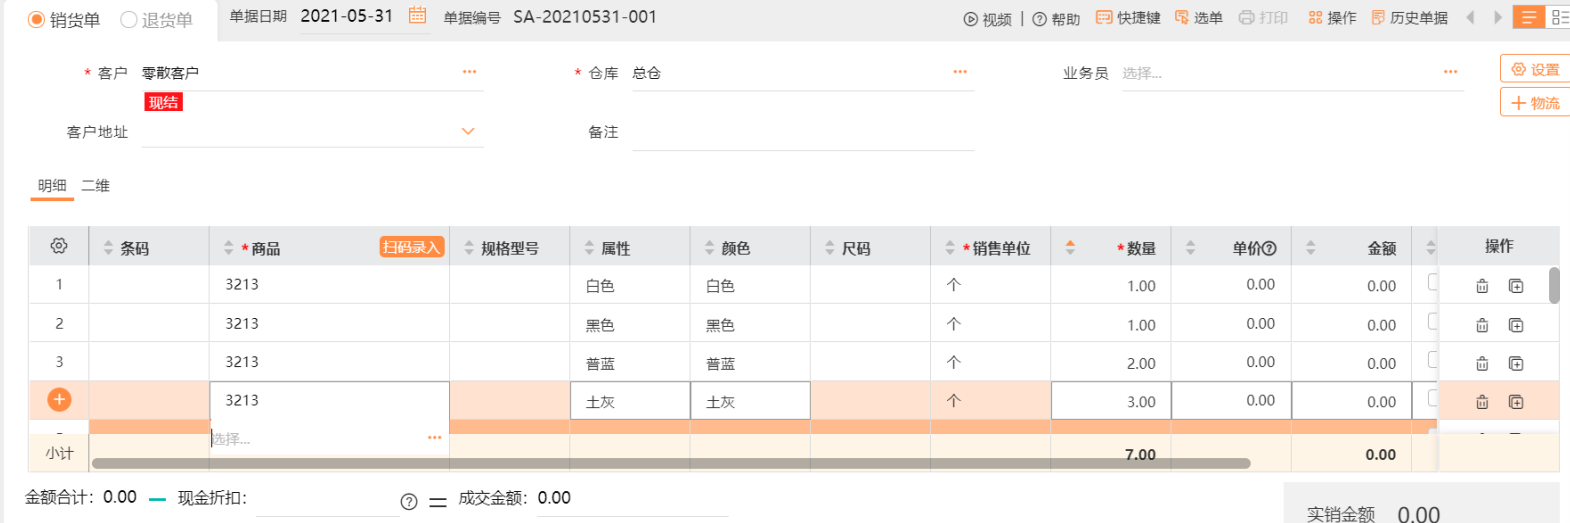Click the table horizontal scrollbar

tap(671, 463)
